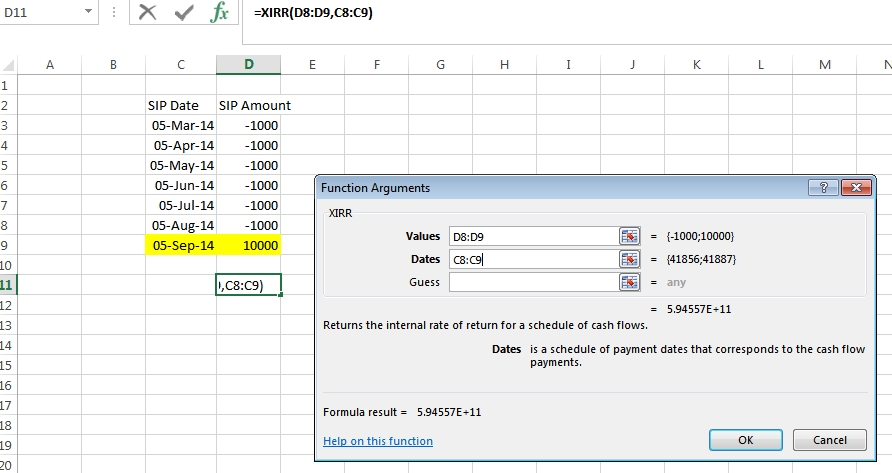The width and height of the screenshot is (892, 473).
Task: Click the Values input field D8:D9
Action: pyautogui.click(x=534, y=236)
